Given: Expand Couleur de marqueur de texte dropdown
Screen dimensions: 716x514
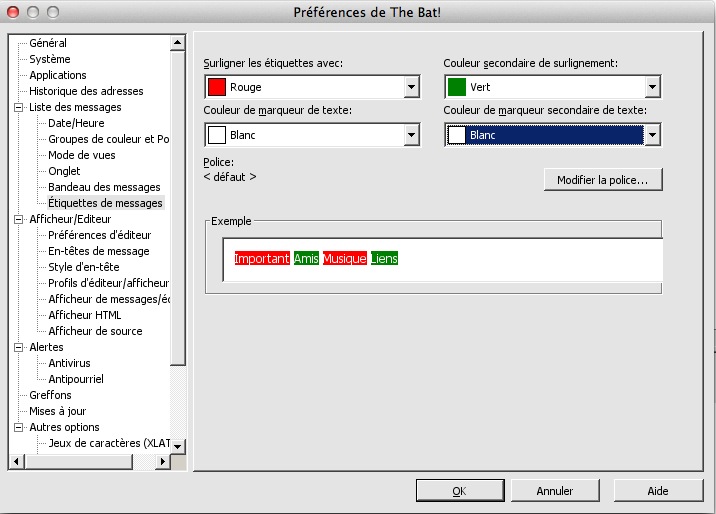Looking at the screenshot, I should (x=411, y=134).
